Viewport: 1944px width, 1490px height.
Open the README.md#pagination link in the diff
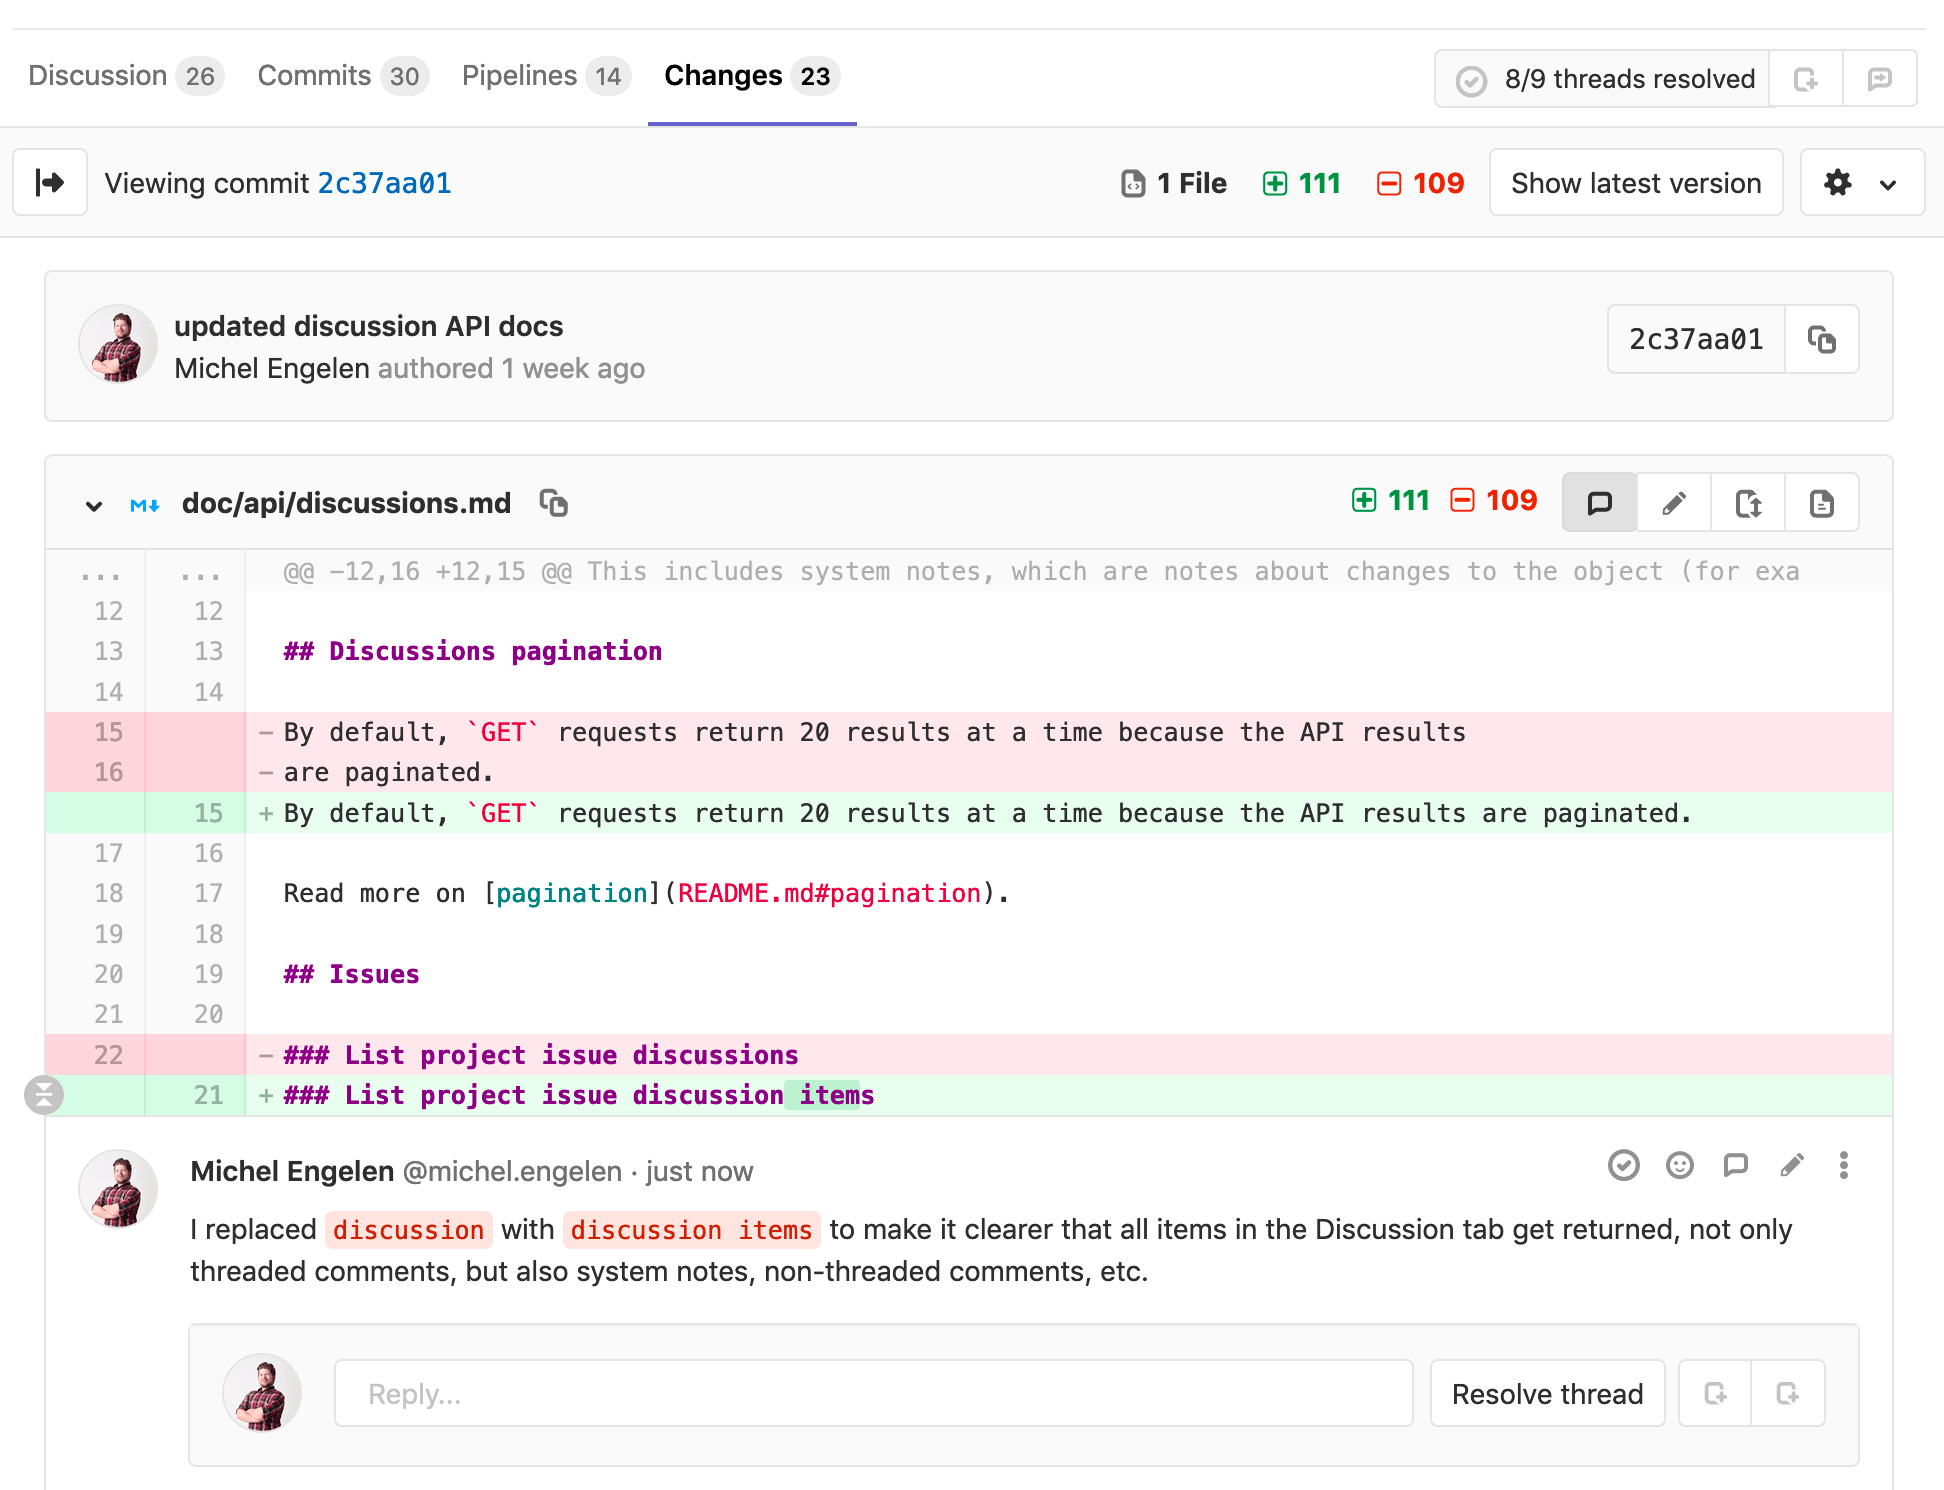828,892
